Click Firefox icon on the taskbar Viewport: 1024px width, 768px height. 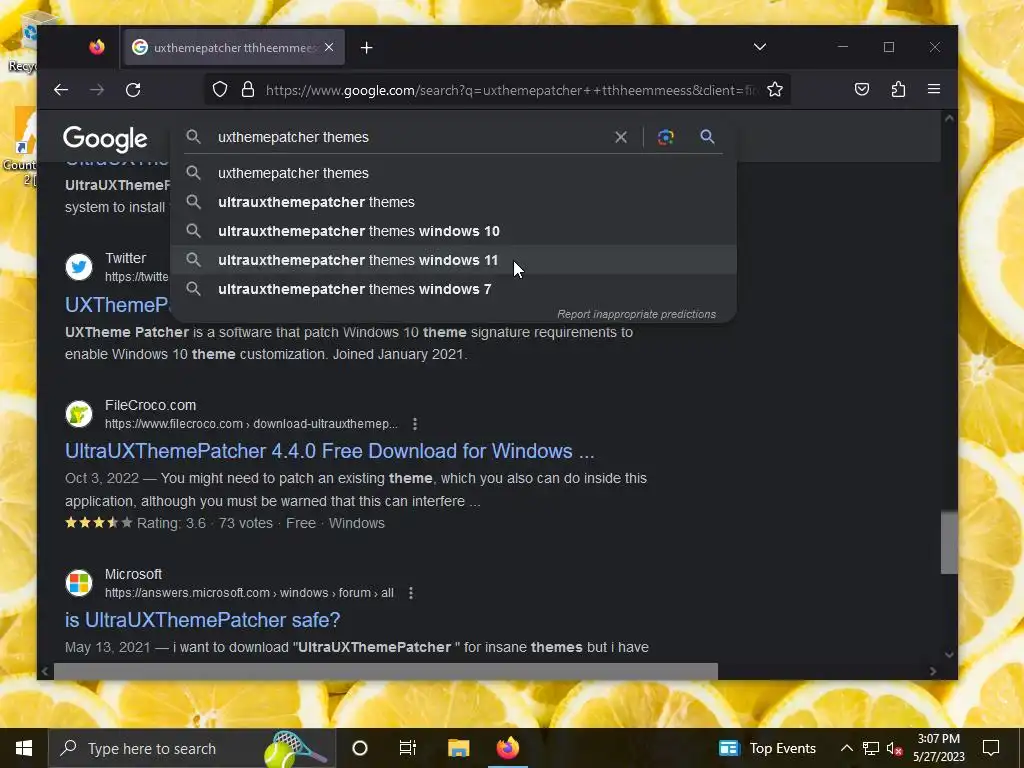click(x=507, y=748)
